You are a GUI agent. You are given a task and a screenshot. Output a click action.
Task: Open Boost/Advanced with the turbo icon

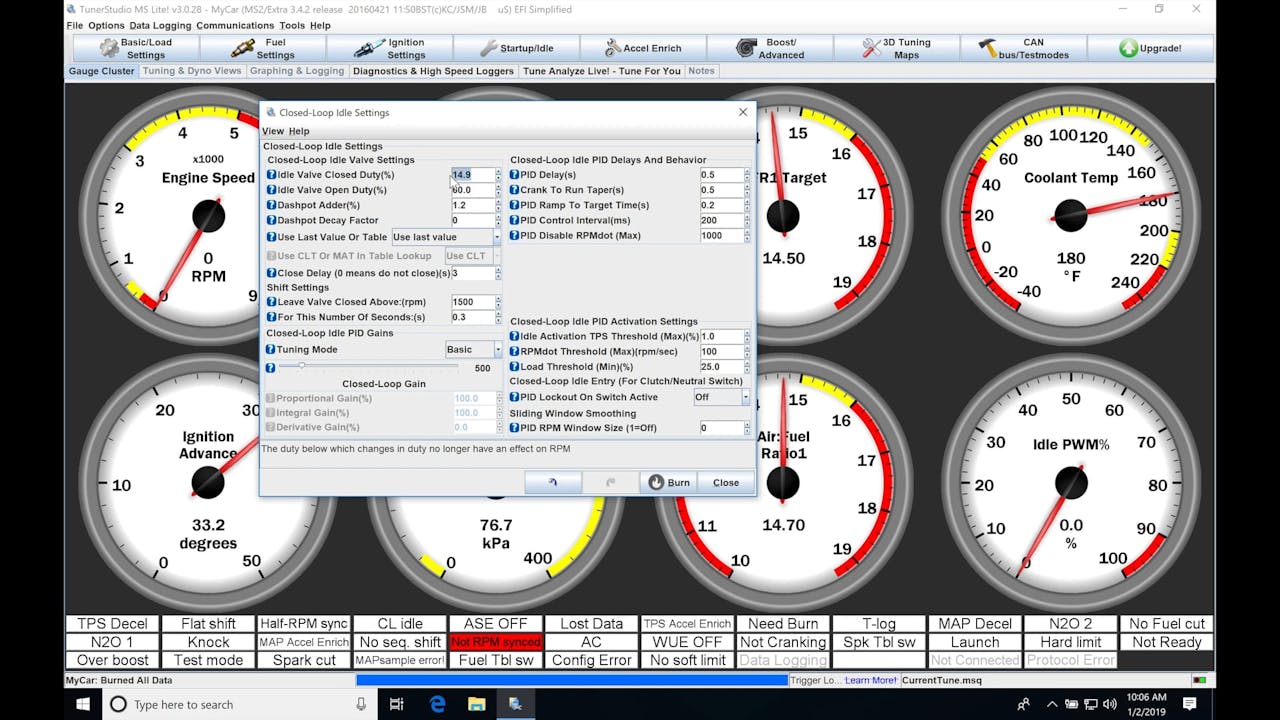pyautogui.click(x=745, y=47)
